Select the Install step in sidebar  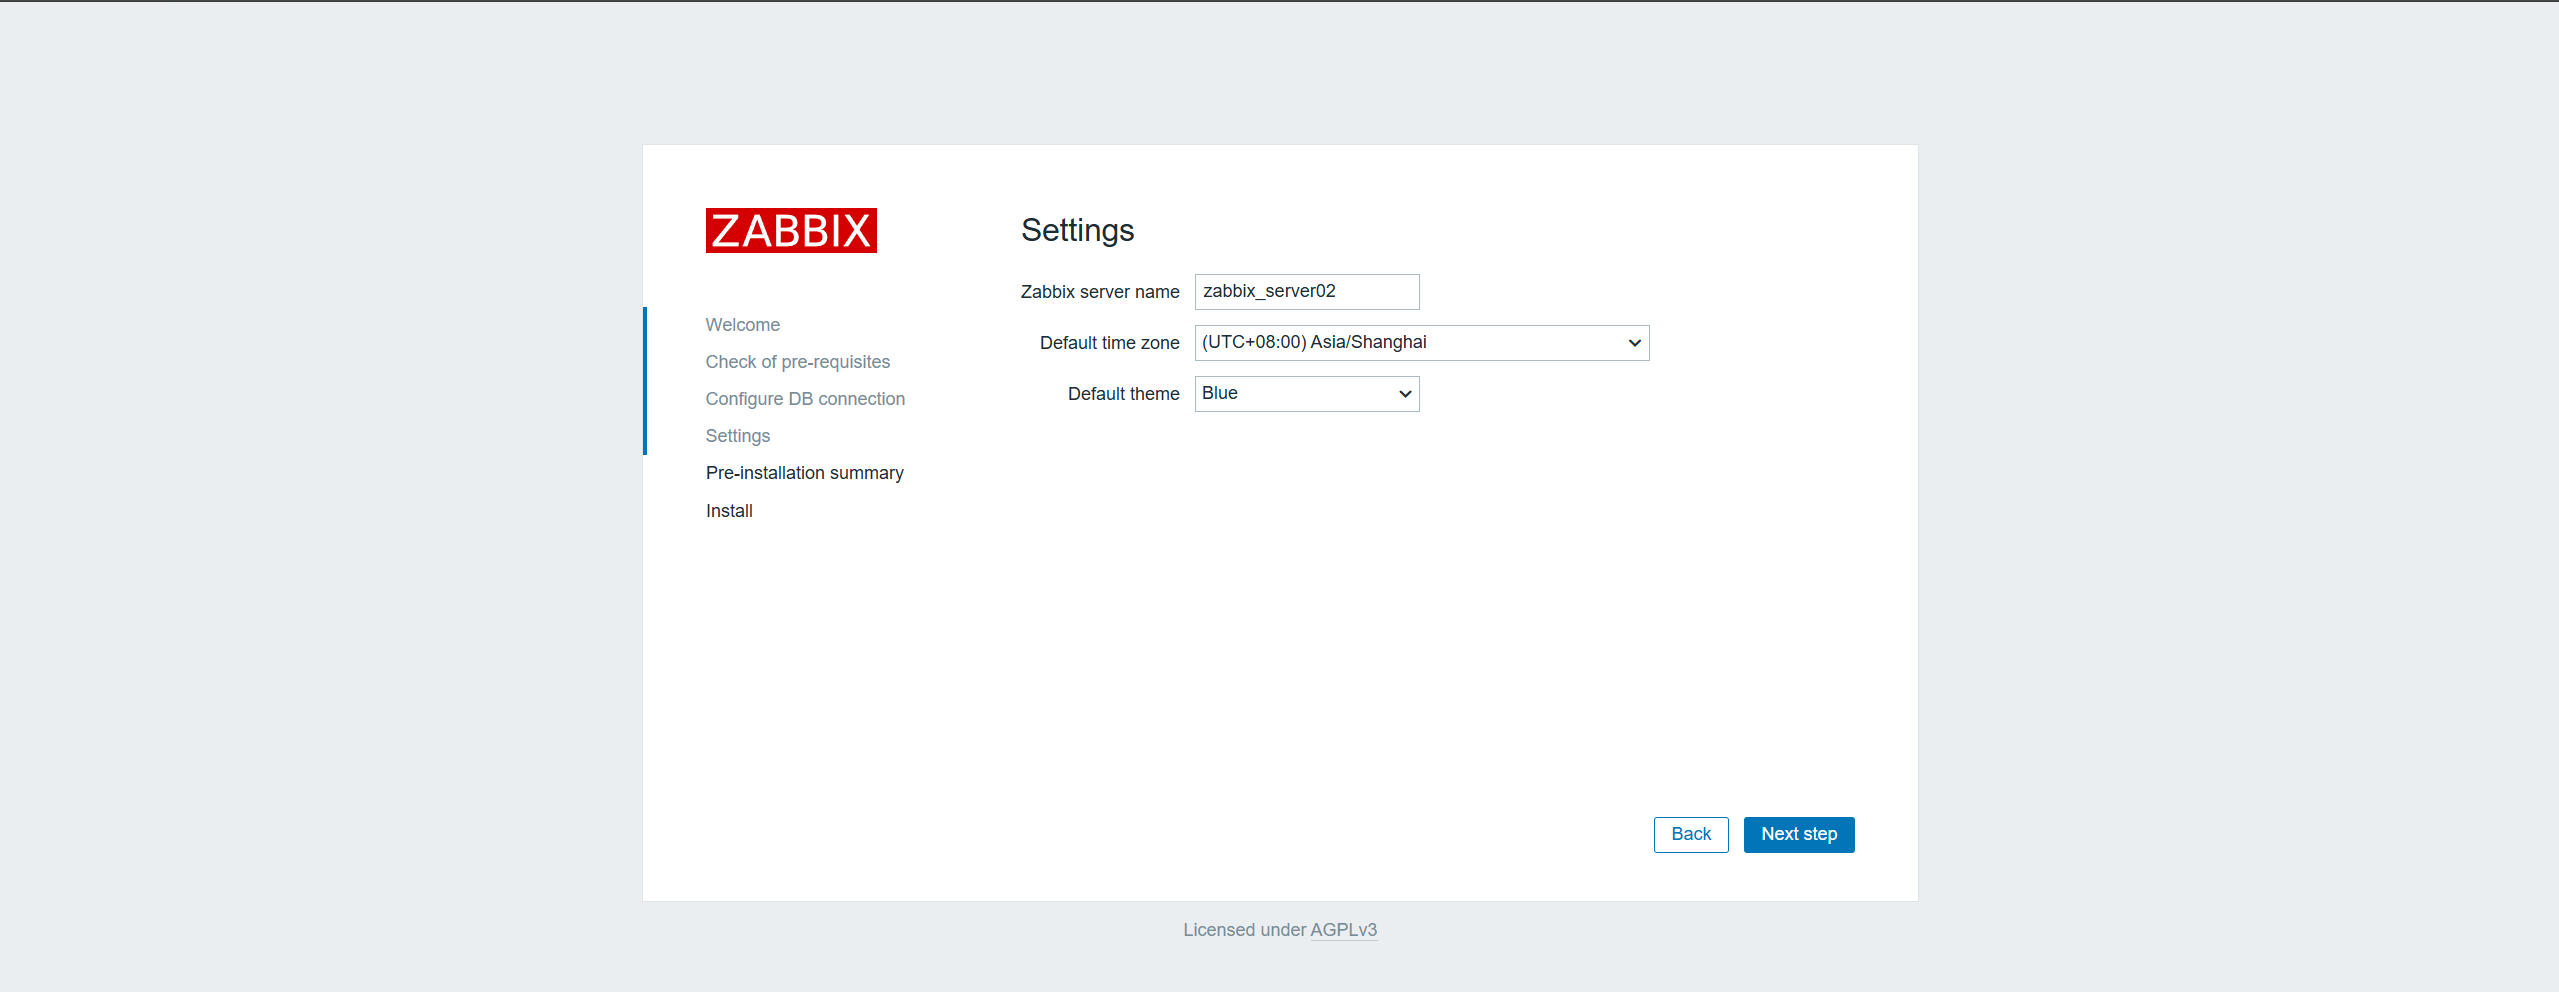click(x=729, y=511)
